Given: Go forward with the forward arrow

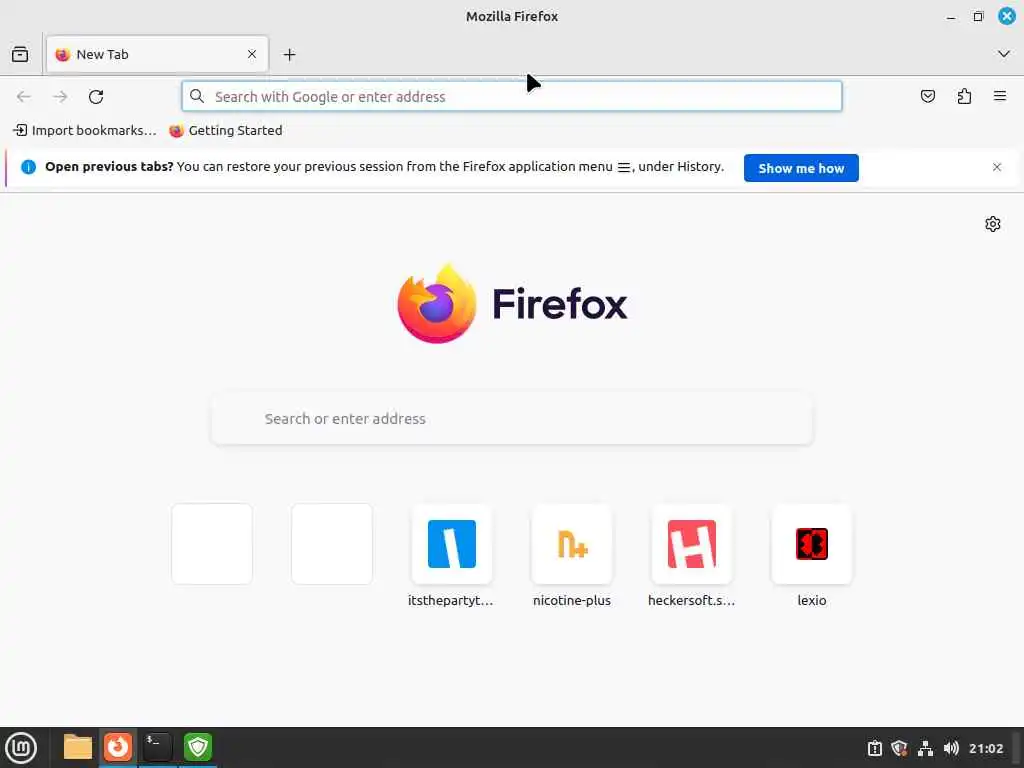Looking at the screenshot, I should point(60,97).
